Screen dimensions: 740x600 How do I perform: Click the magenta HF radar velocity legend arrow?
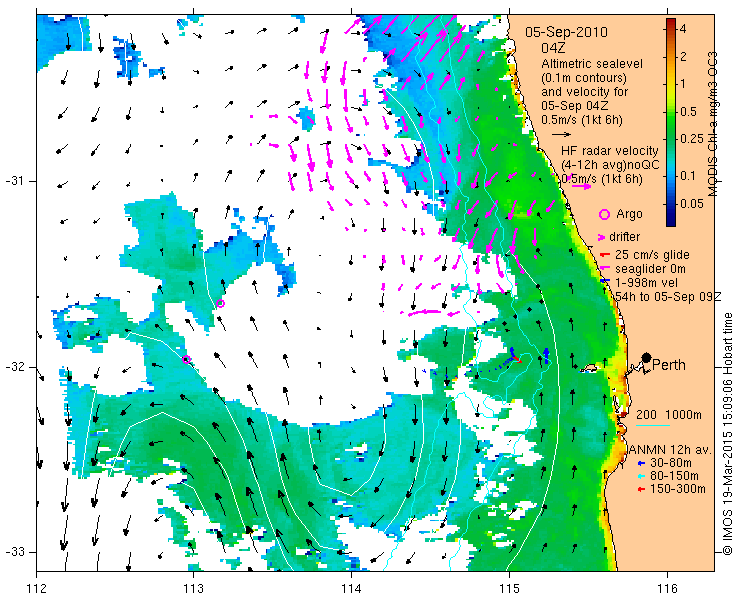coord(581,186)
